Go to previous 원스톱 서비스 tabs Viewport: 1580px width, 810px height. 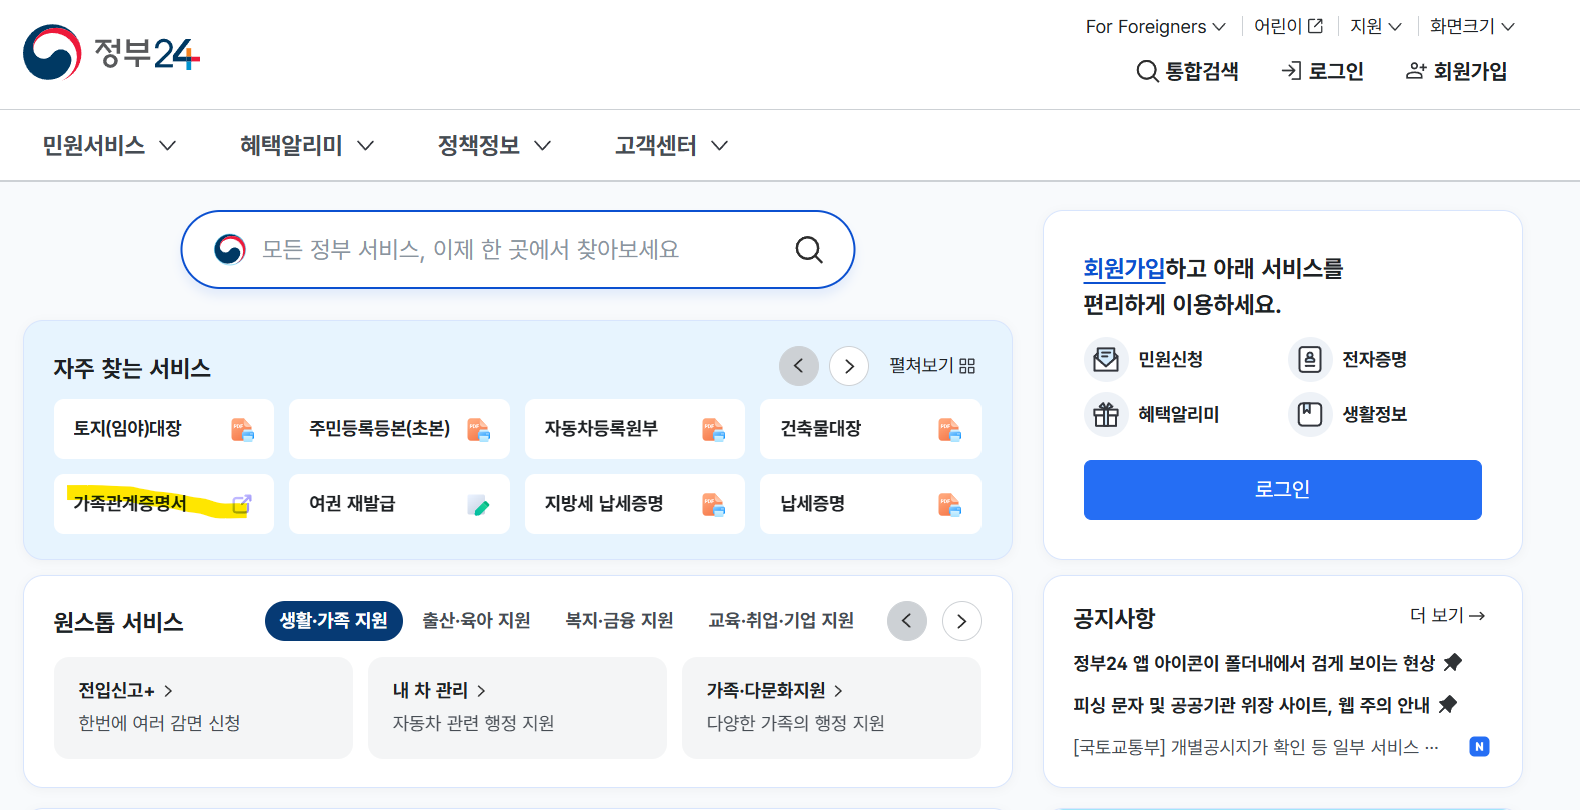coord(907,621)
